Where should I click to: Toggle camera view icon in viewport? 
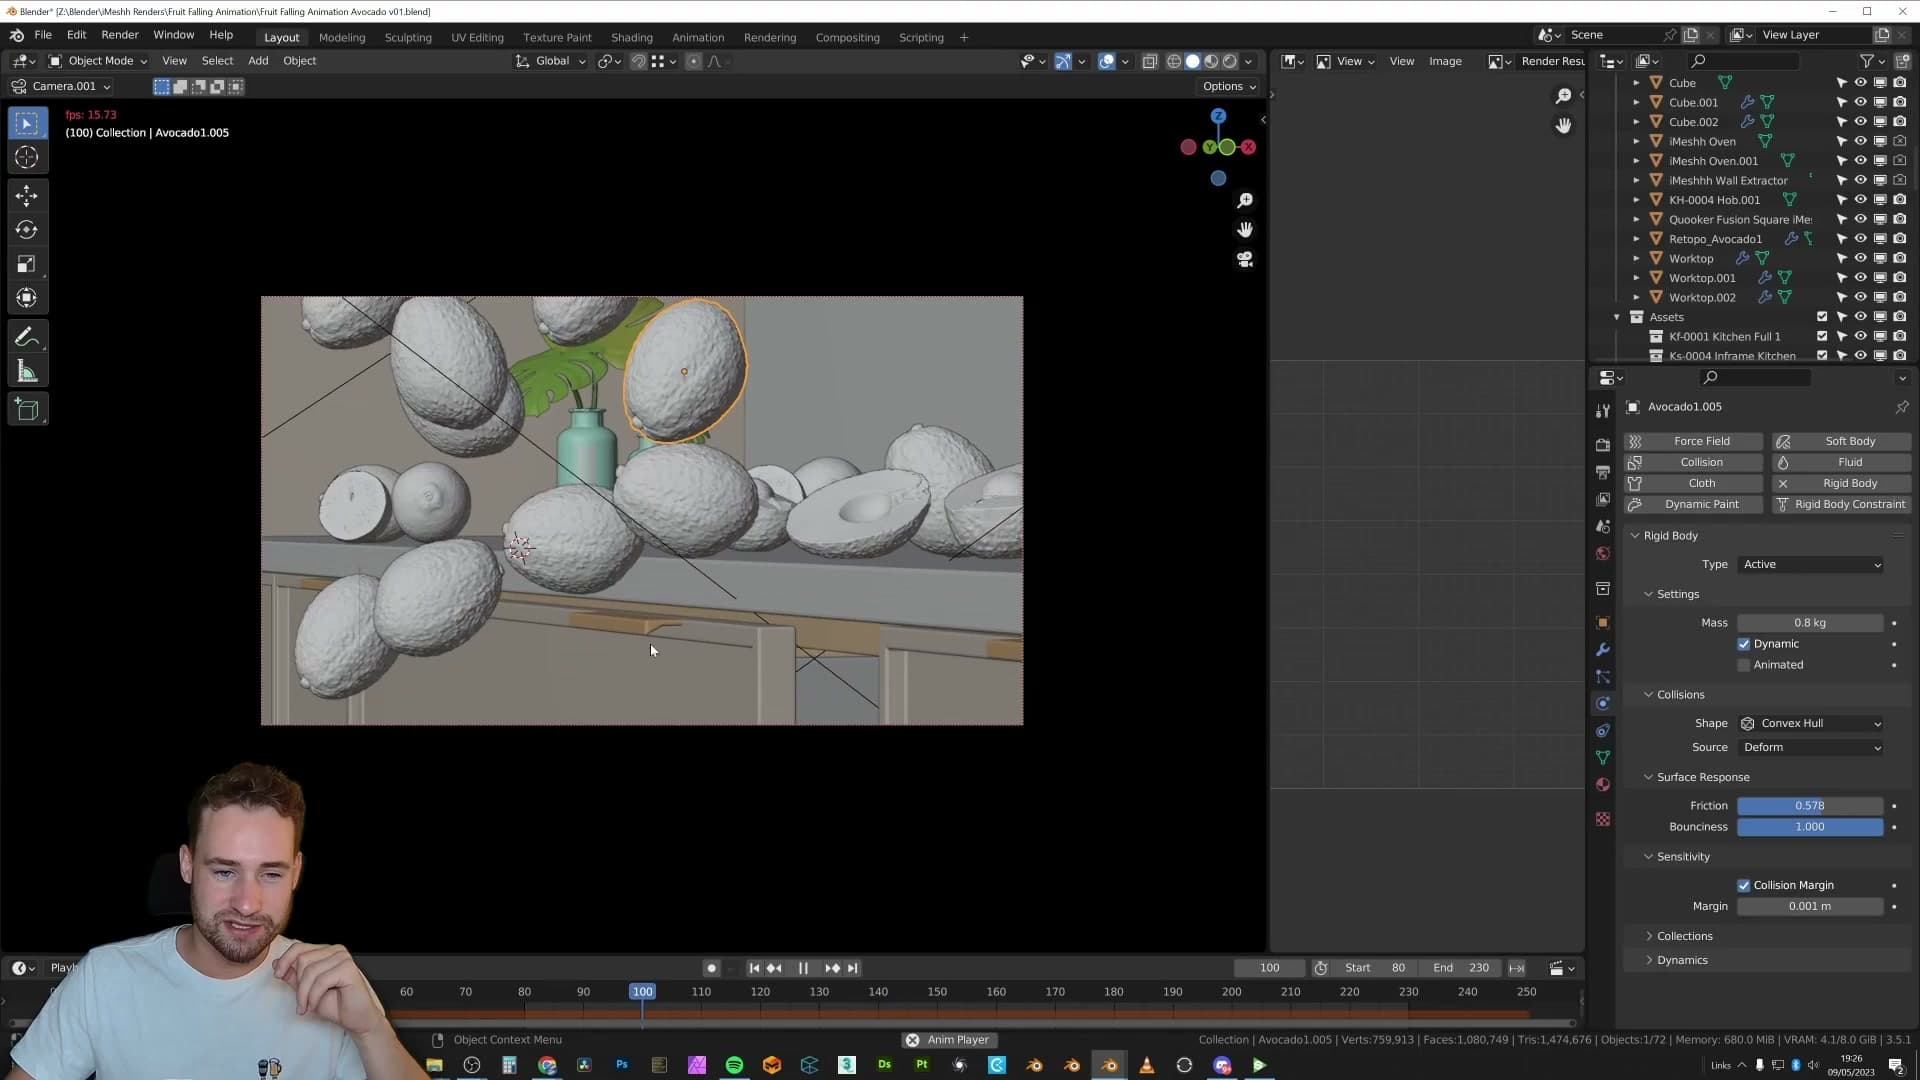click(x=1245, y=259)
